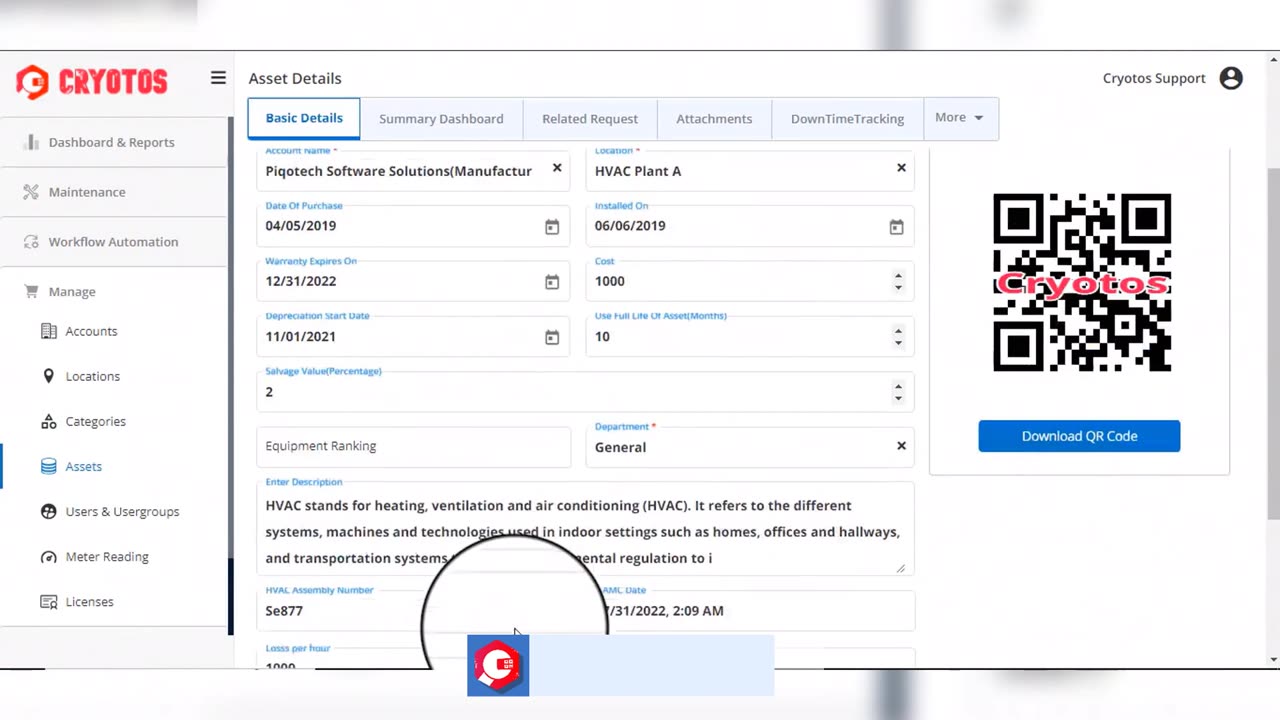Click the Users & Usergroups icon

tap(48, 511)
